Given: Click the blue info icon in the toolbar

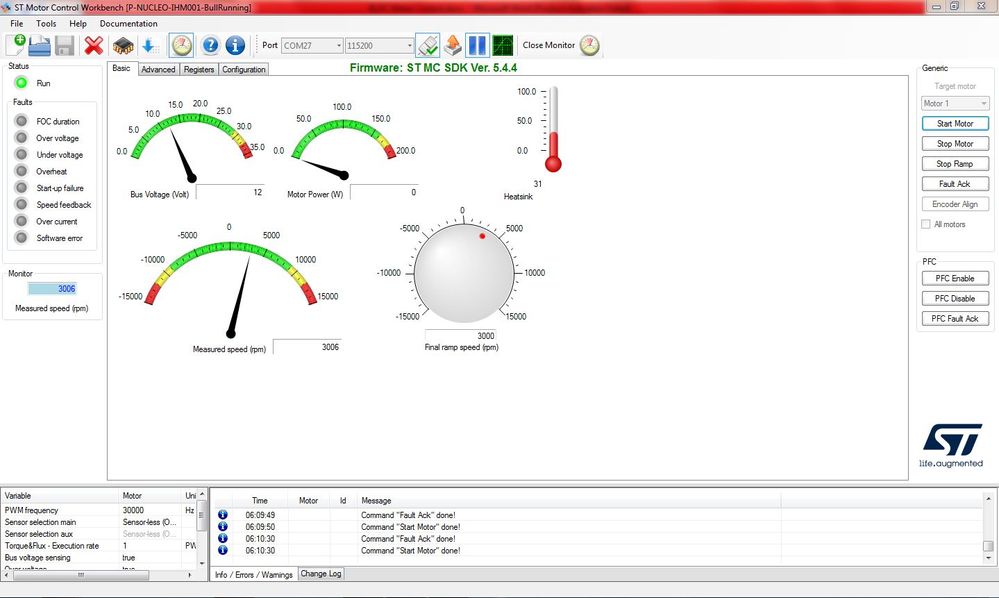Looking at the screenshot, I should 235,45.
